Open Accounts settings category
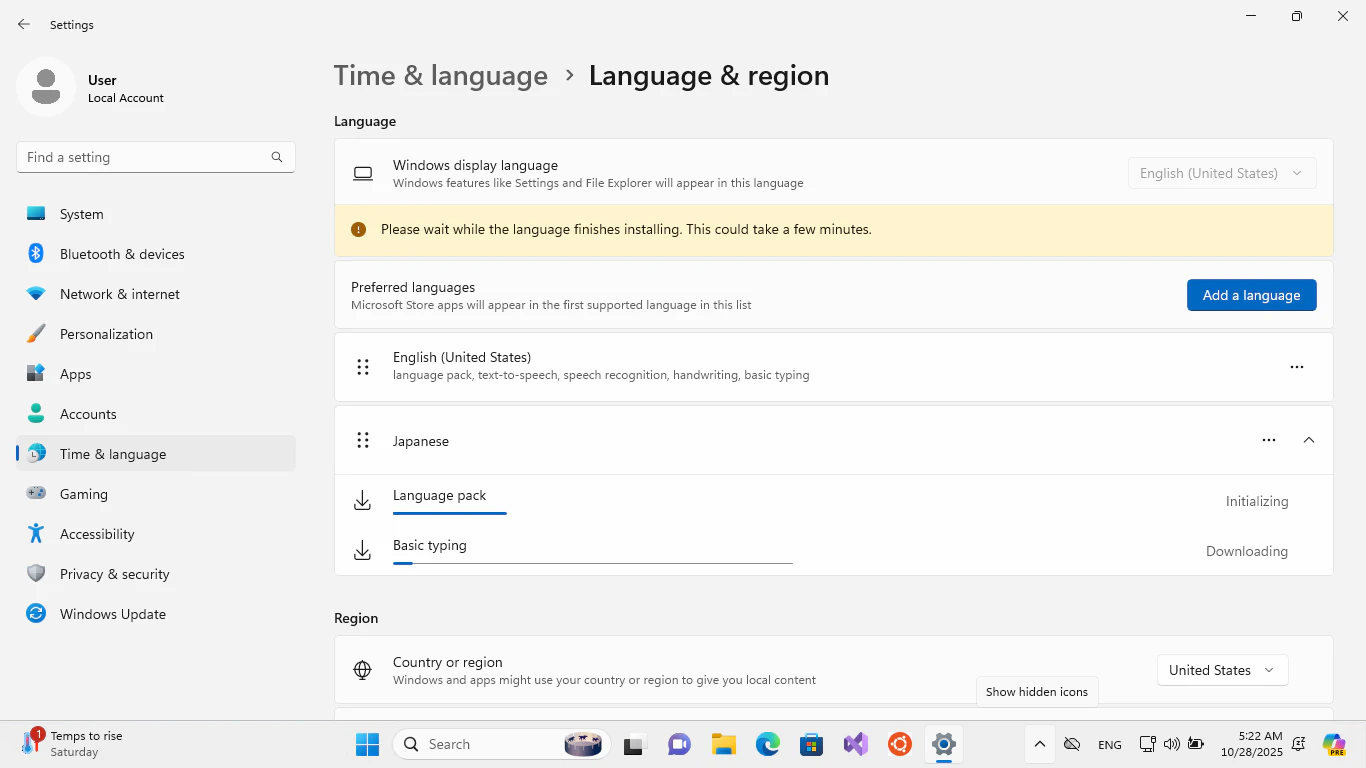 tap(156, 414)
